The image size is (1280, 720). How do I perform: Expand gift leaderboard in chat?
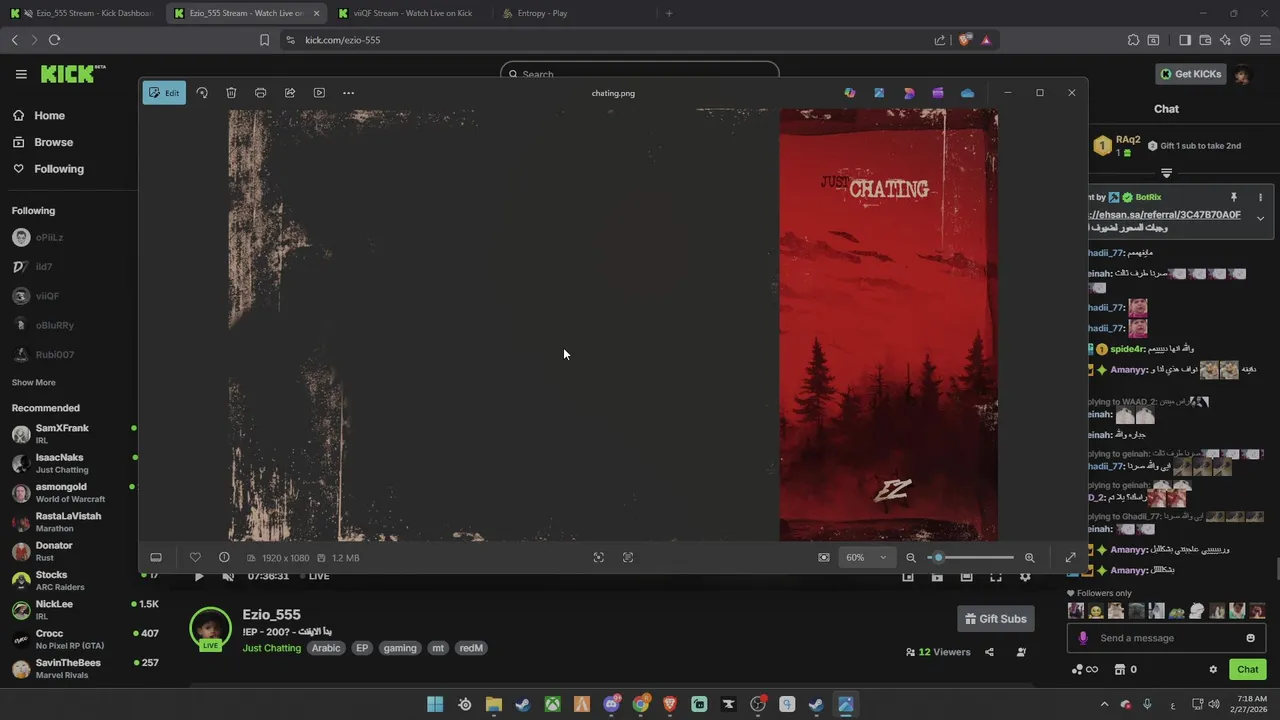point(1166,173)
